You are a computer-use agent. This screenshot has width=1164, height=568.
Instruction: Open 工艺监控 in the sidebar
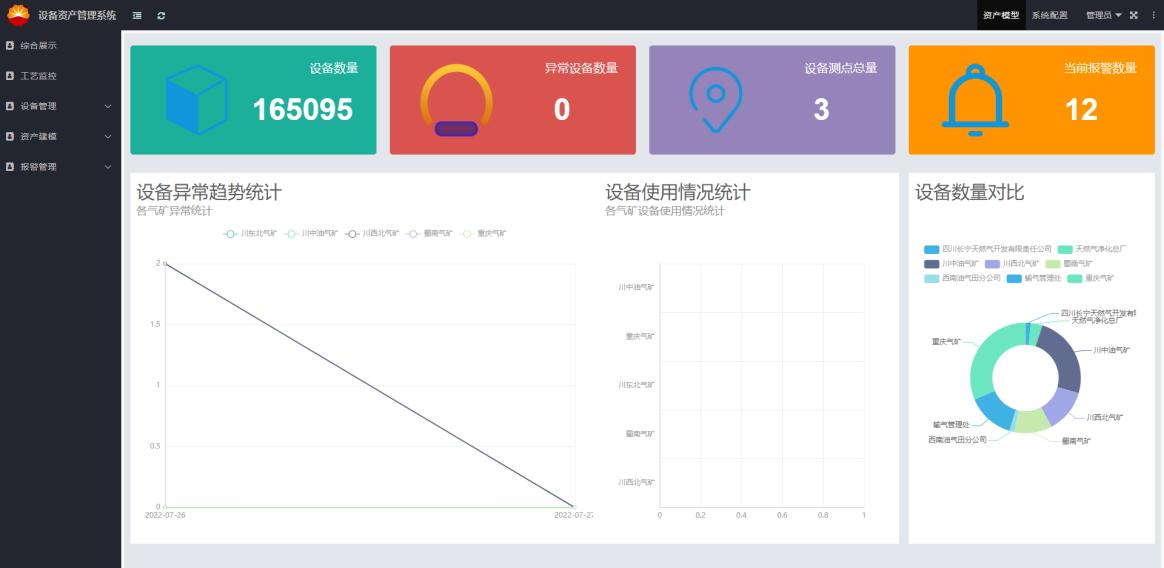click(x=40, y=76)
